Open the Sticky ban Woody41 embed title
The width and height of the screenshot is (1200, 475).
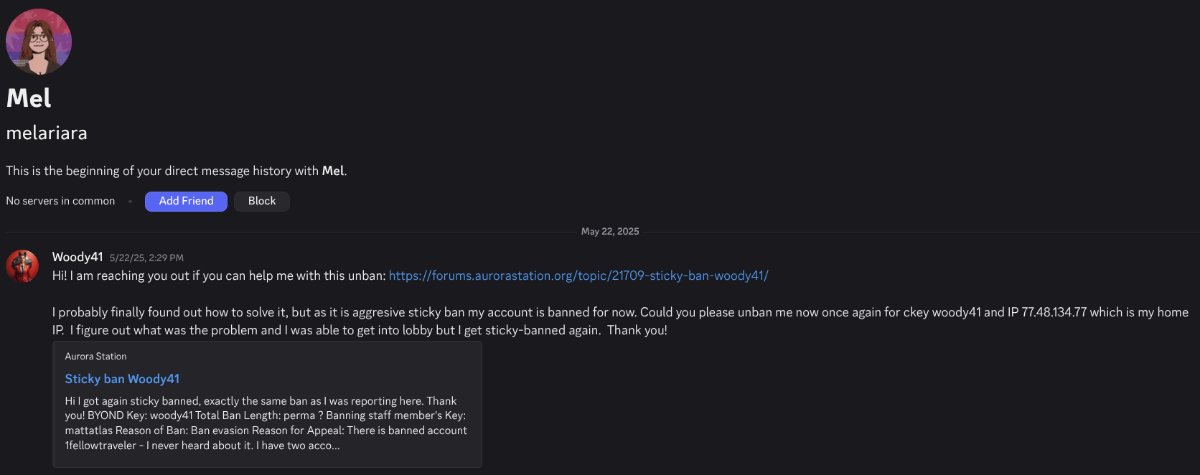point(122,379)
